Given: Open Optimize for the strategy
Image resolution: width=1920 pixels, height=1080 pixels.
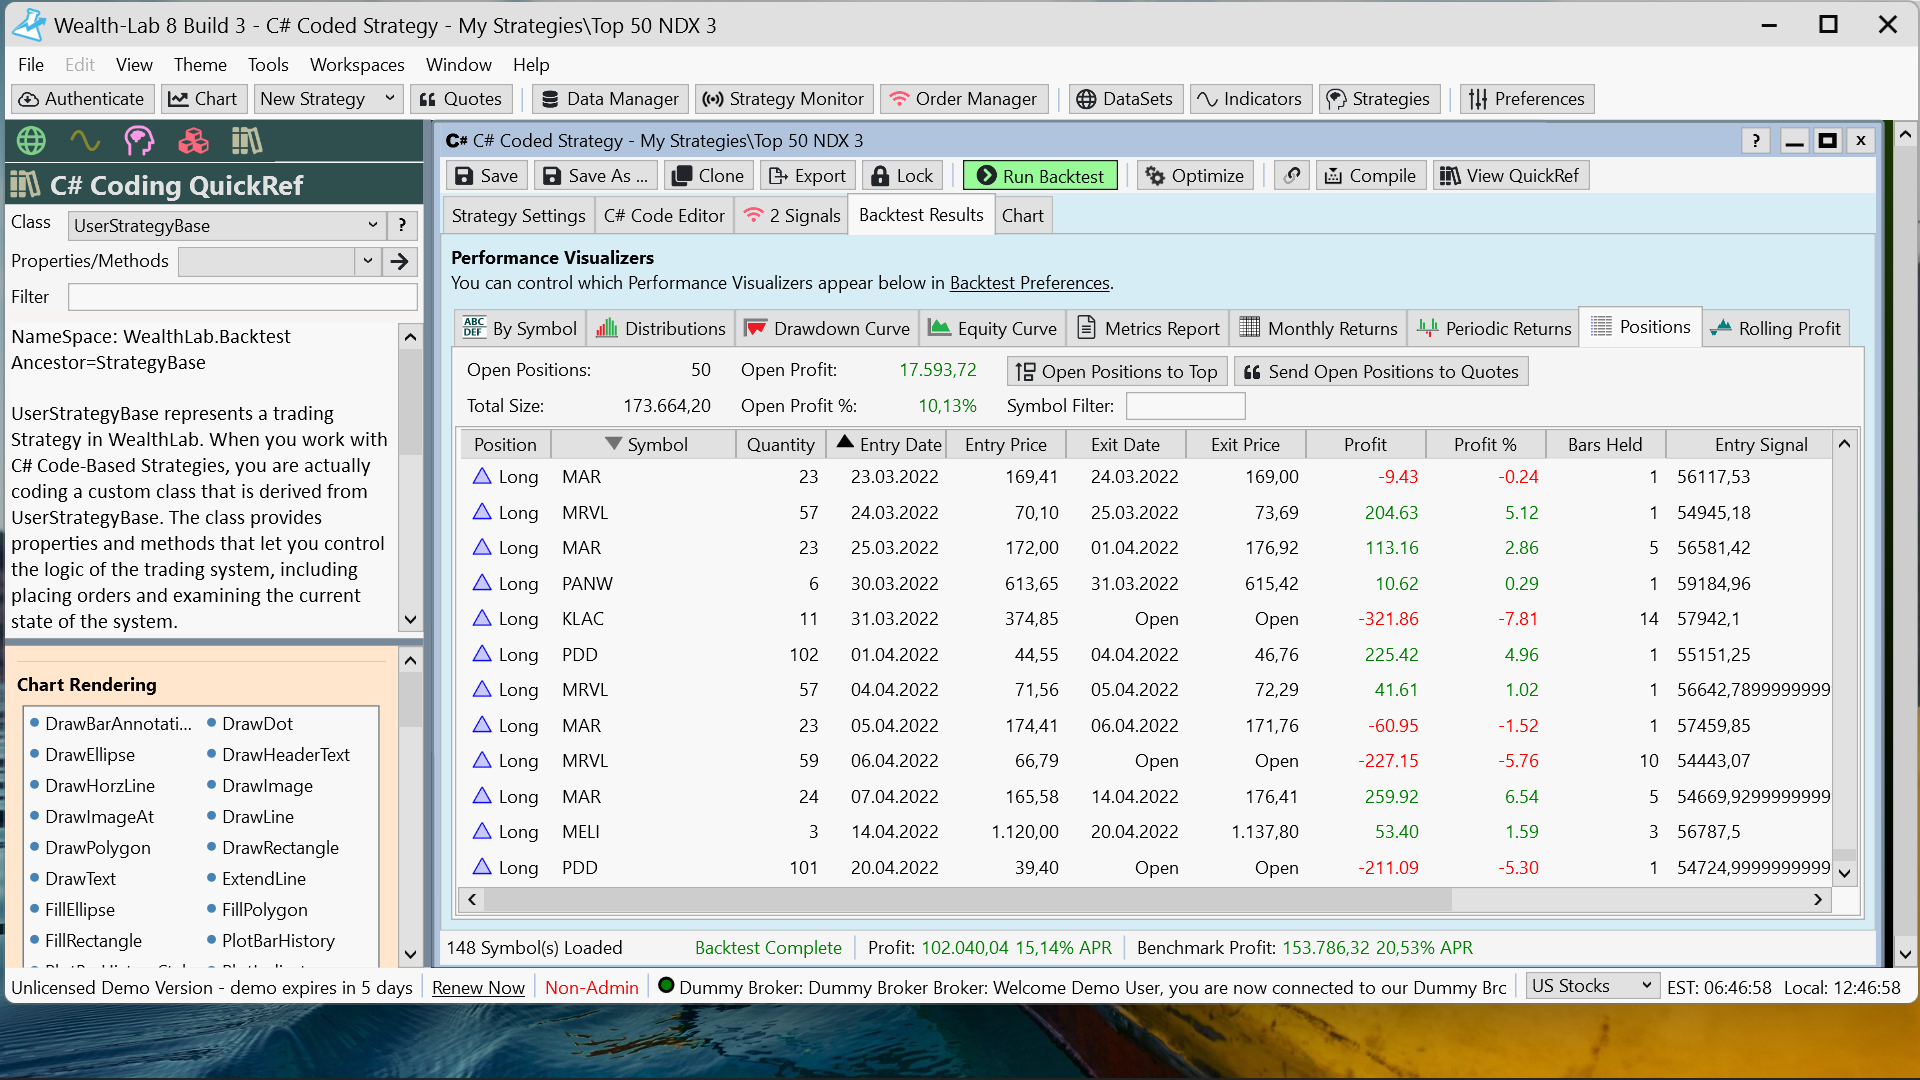Looking at the screenshot, I should (x=1195, y=176).
